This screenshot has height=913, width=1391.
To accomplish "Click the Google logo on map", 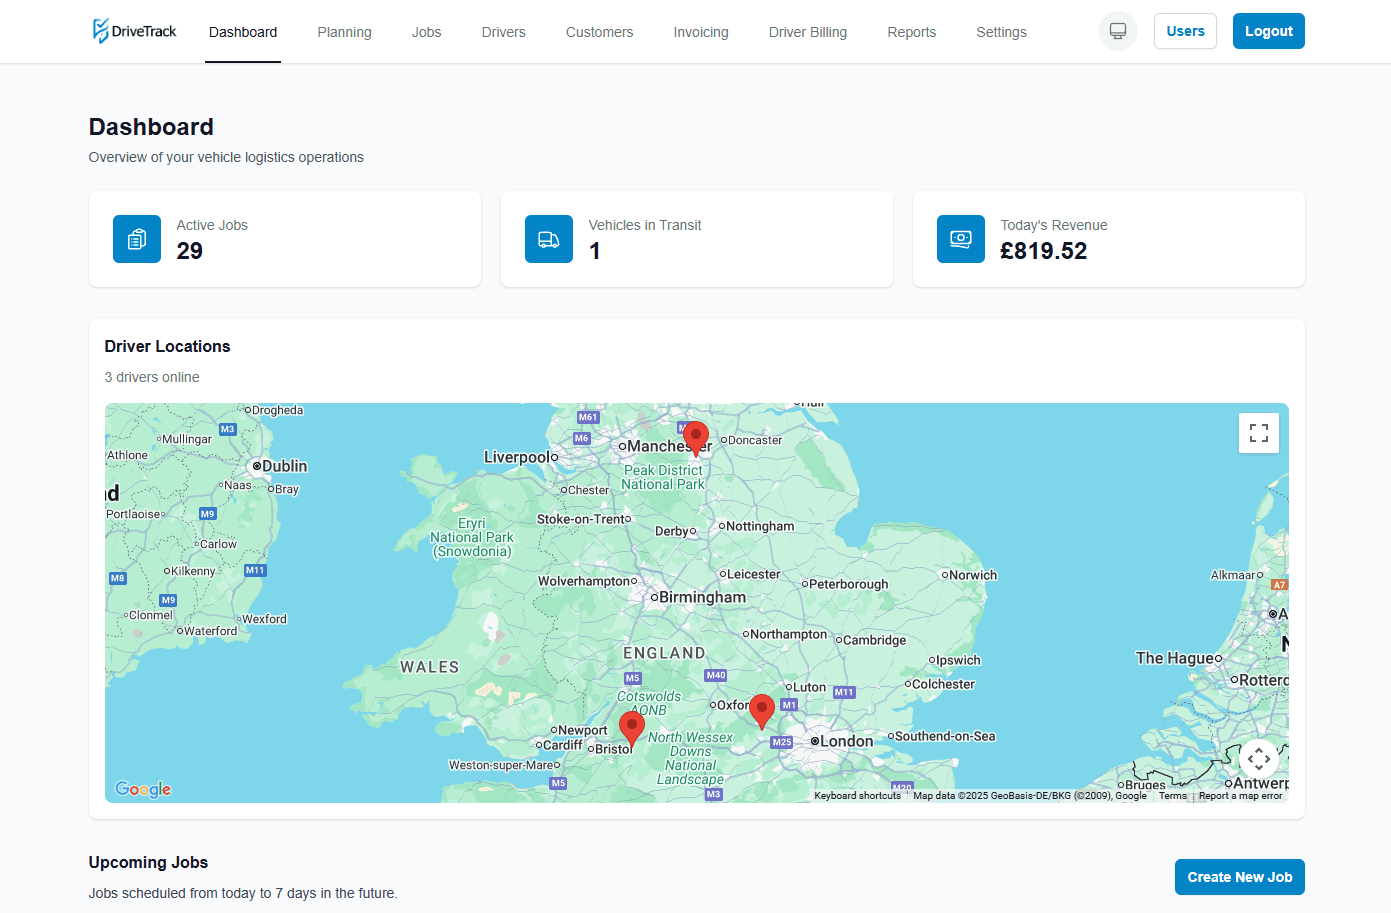I will coord(143,789).
